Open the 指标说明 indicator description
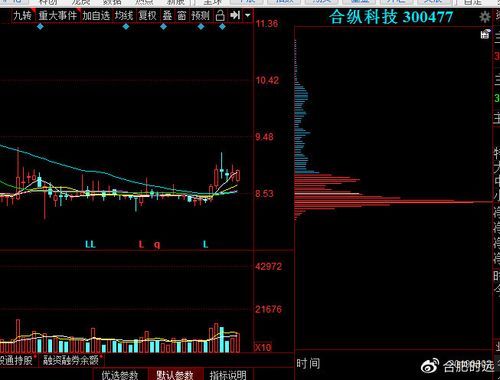This screenshot has width=500, height=380. click(228, 375)
